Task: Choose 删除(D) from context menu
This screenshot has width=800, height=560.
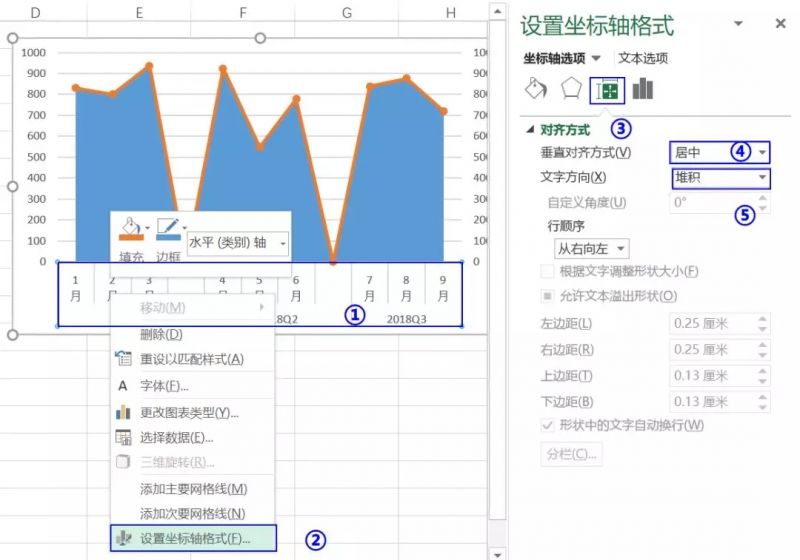Action: click(192, 334)
